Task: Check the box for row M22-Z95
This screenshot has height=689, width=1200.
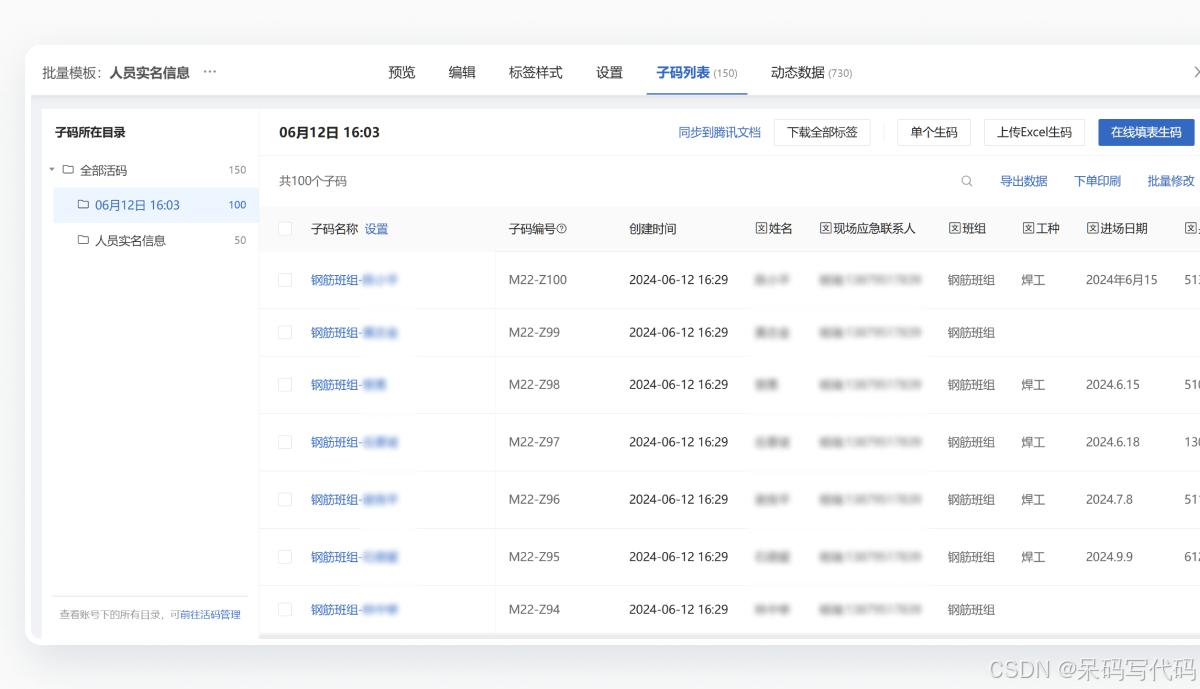Action: (285, 557)
